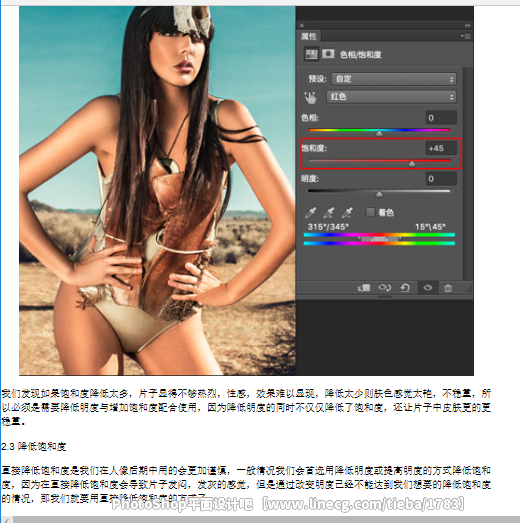
Task: Open the 预设 preset dropdown
Action: pos(394,79)
